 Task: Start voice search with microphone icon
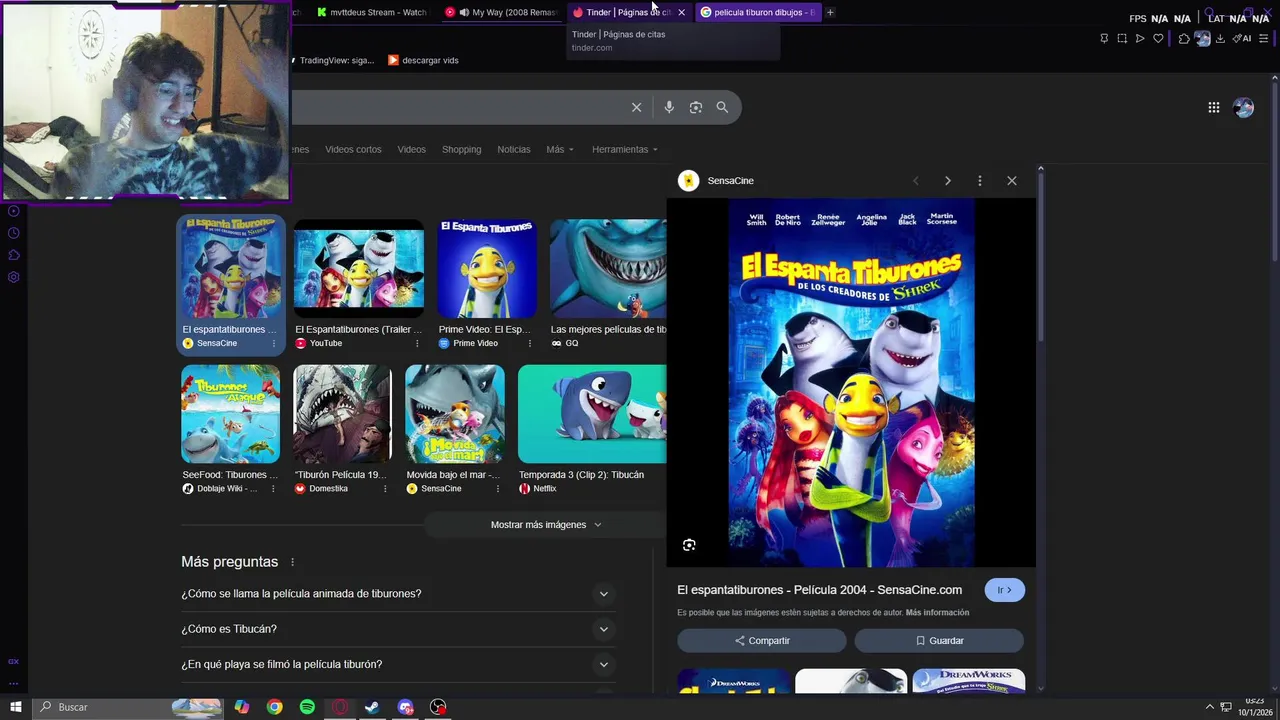[669, 107]
